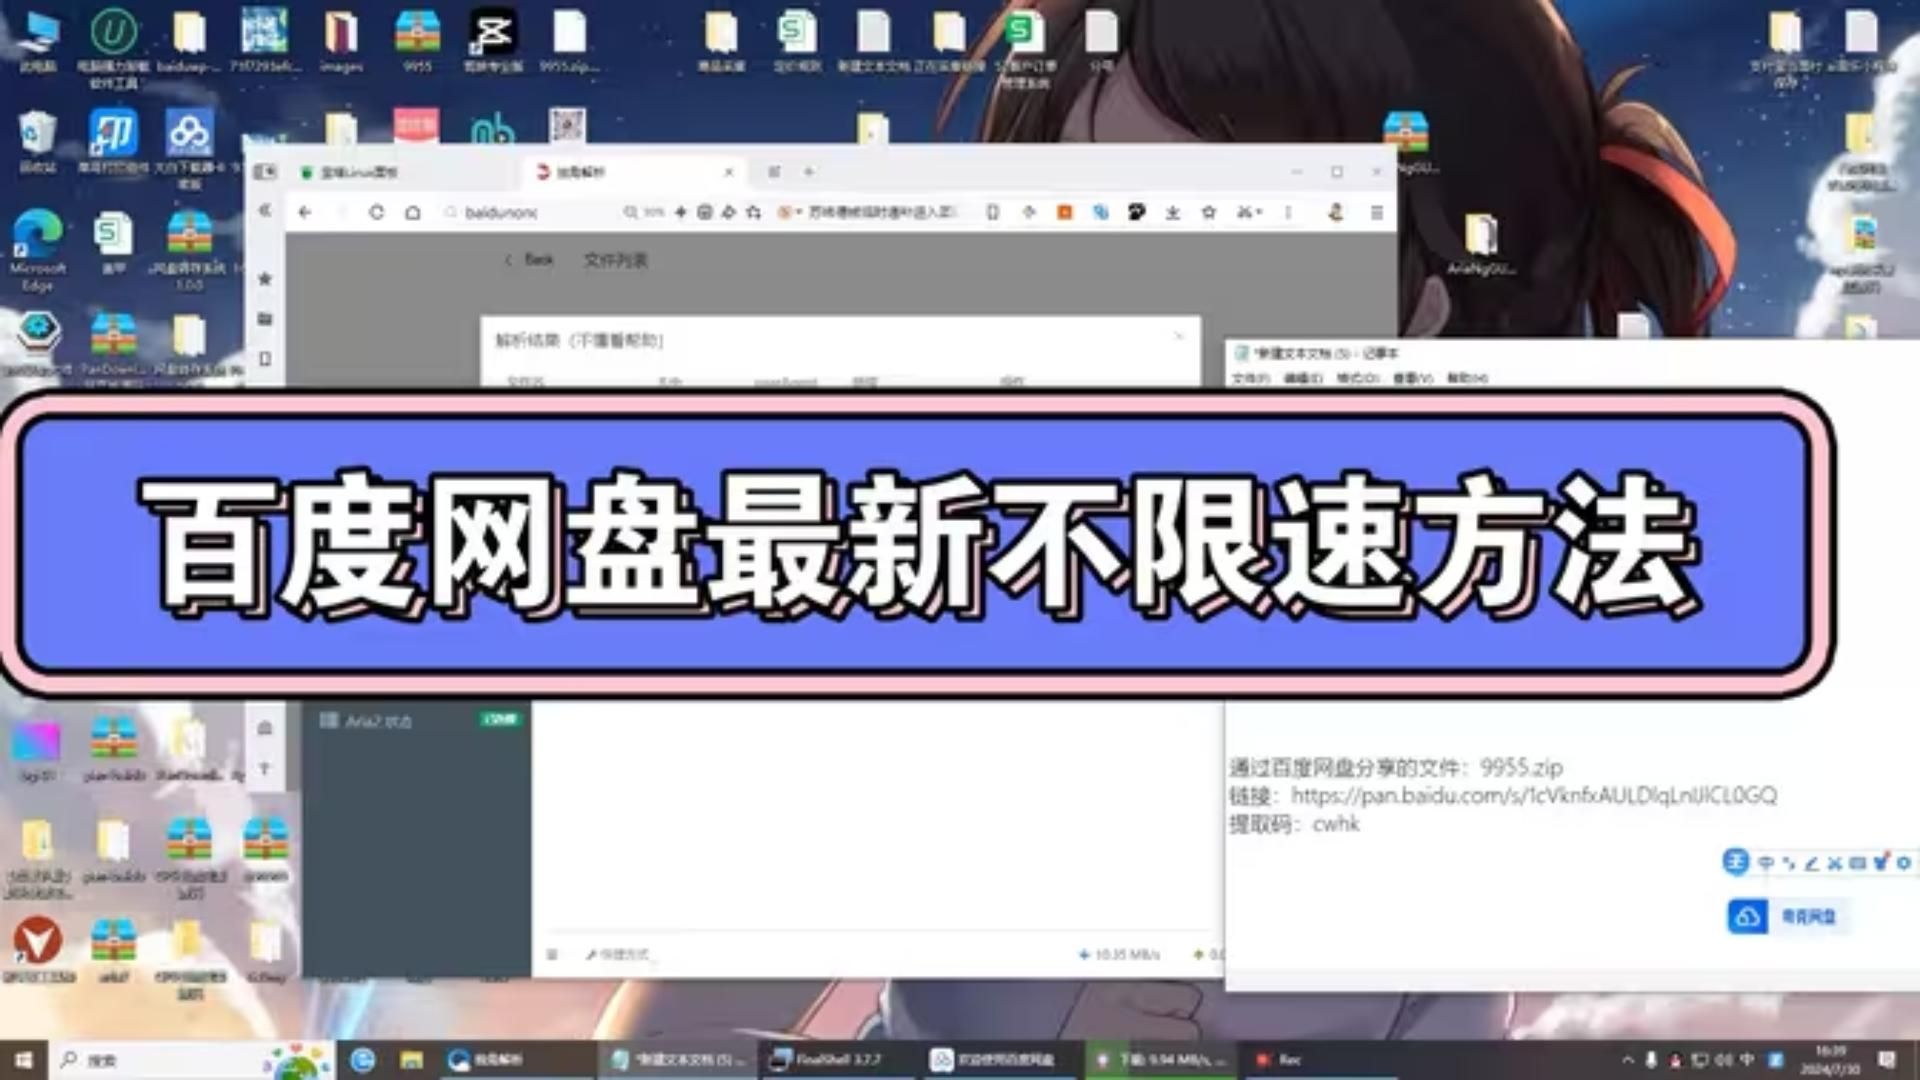This screenshot has width=1920, height=1080.
Task: Open the 编辑 menu in Notepad
Action: [1303, 378]
